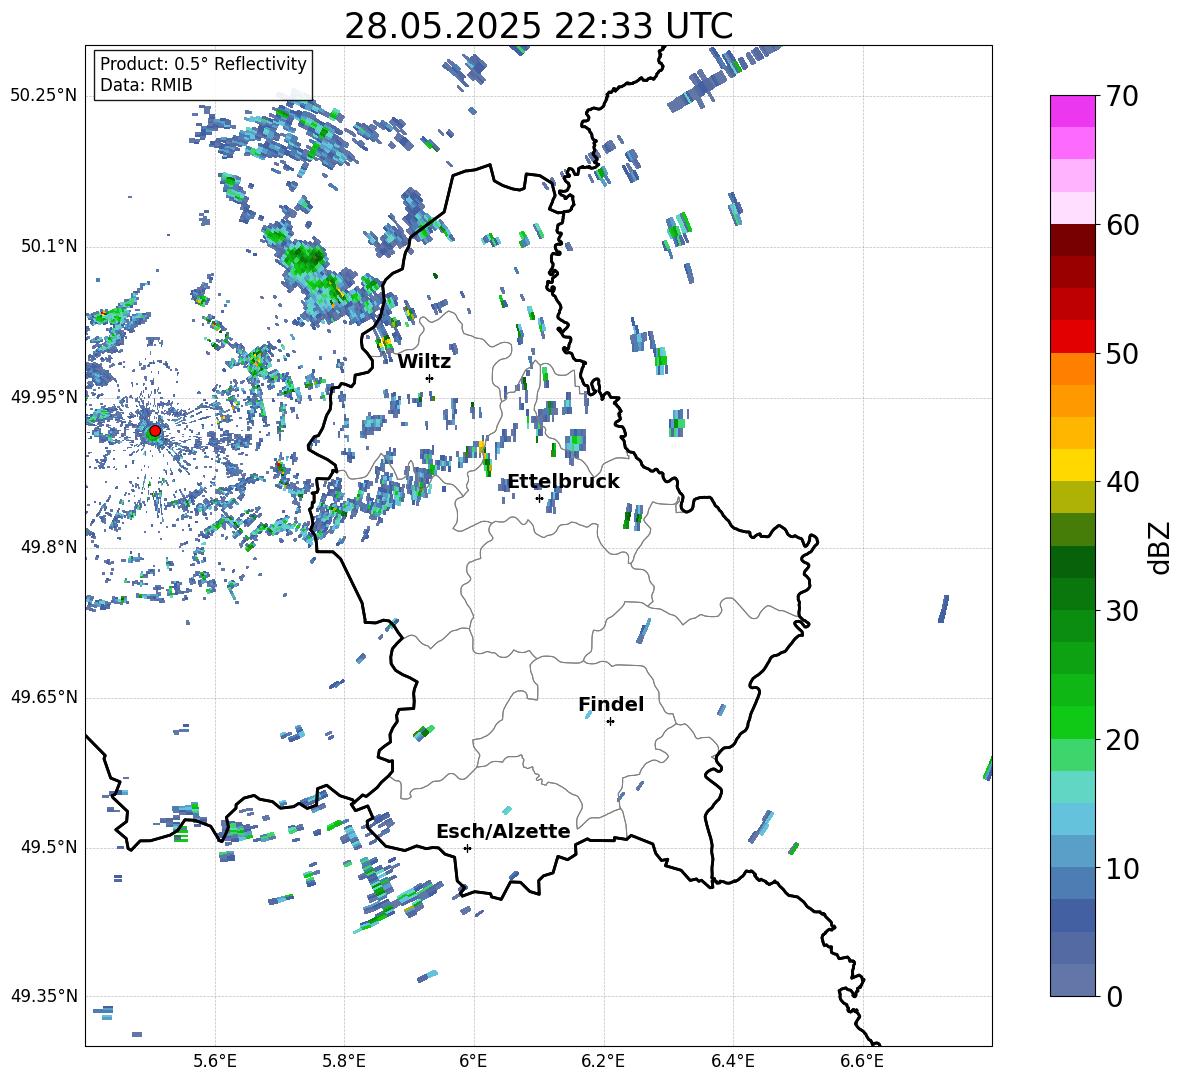
Task: Click the Product: 0.5° Reflectivity text
Action: tap(203, 63)
